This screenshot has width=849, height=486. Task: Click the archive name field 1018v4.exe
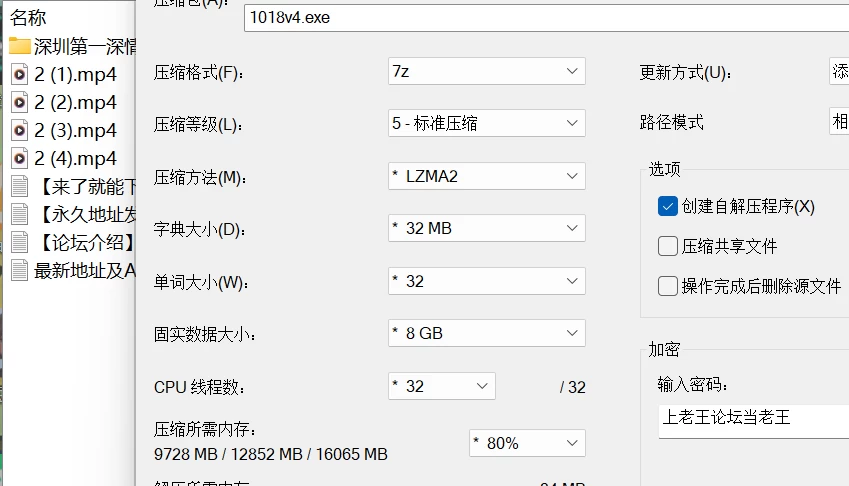[x=546, y=17]
